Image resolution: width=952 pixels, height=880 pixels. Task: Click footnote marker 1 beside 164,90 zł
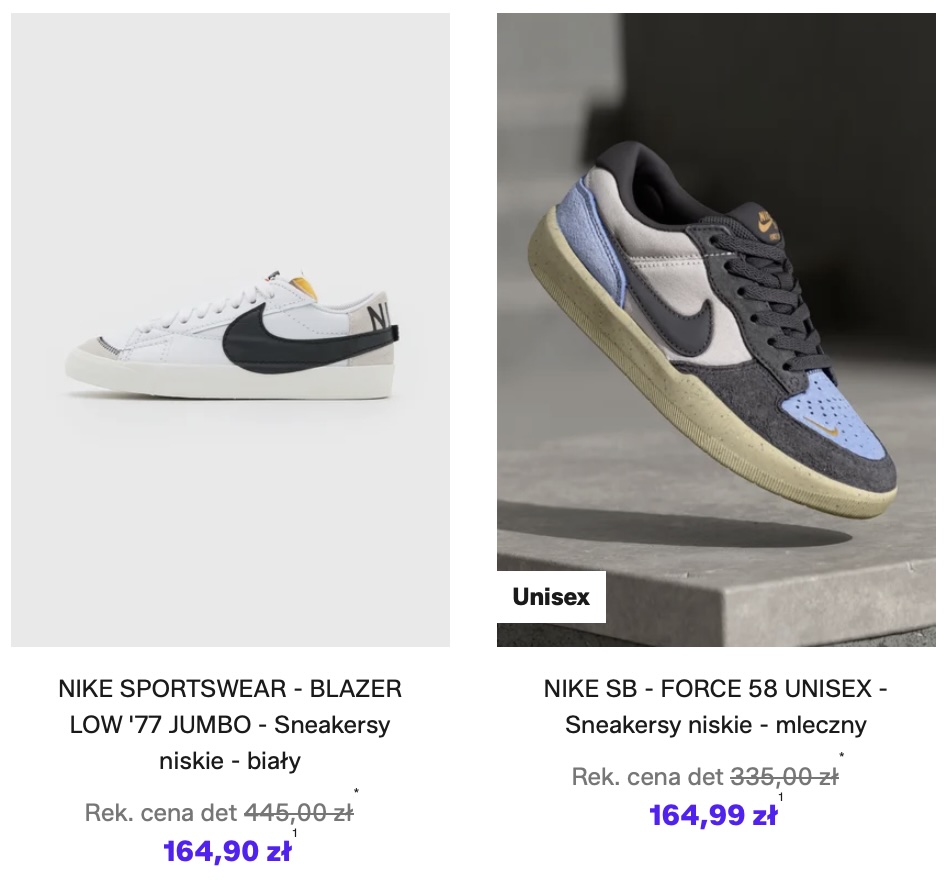(x=294, y=833)
